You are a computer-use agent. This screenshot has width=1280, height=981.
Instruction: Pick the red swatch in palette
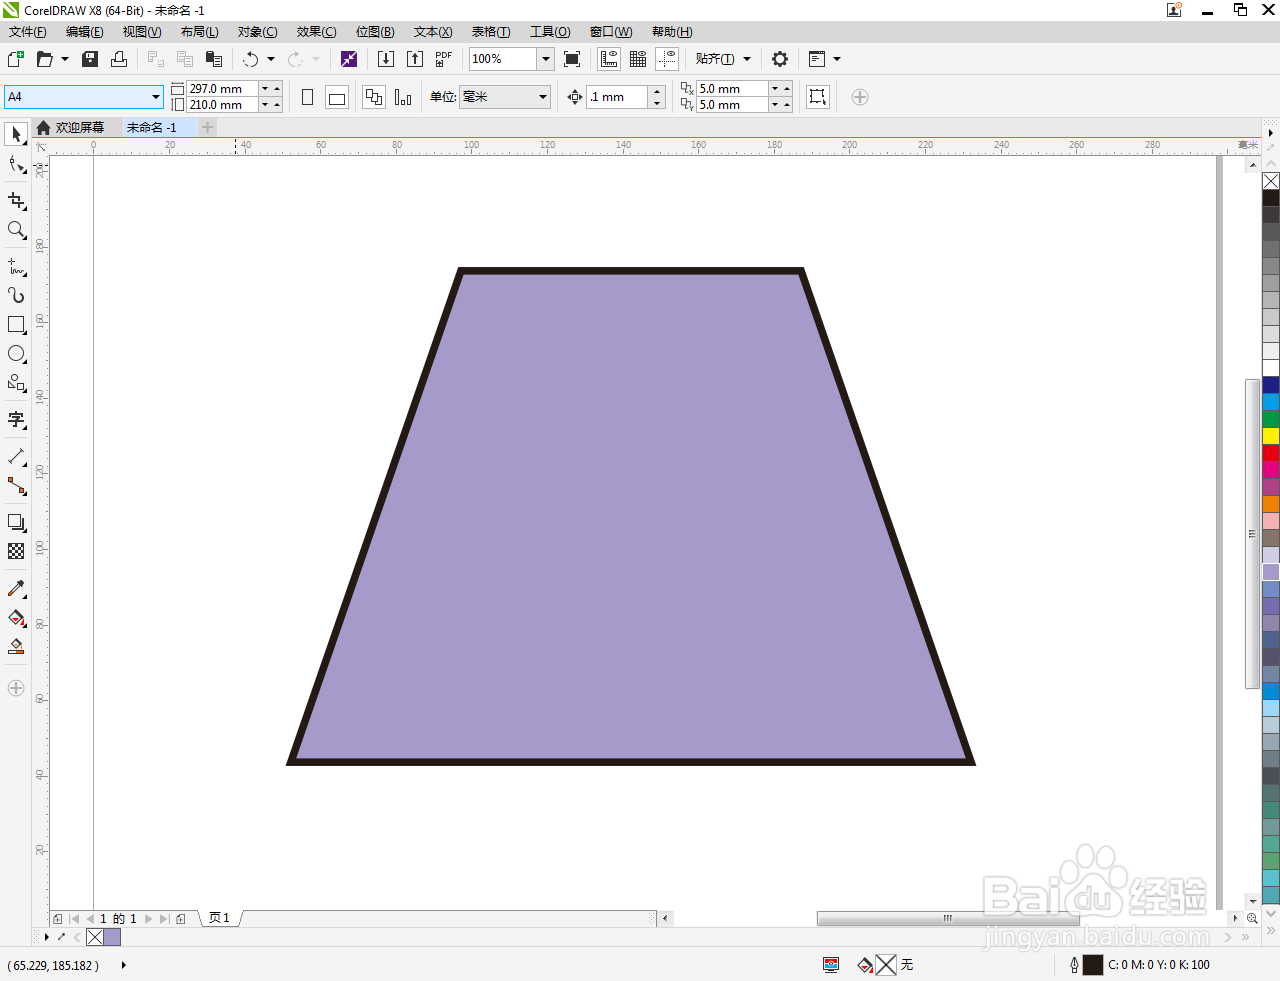[1271, 453]
